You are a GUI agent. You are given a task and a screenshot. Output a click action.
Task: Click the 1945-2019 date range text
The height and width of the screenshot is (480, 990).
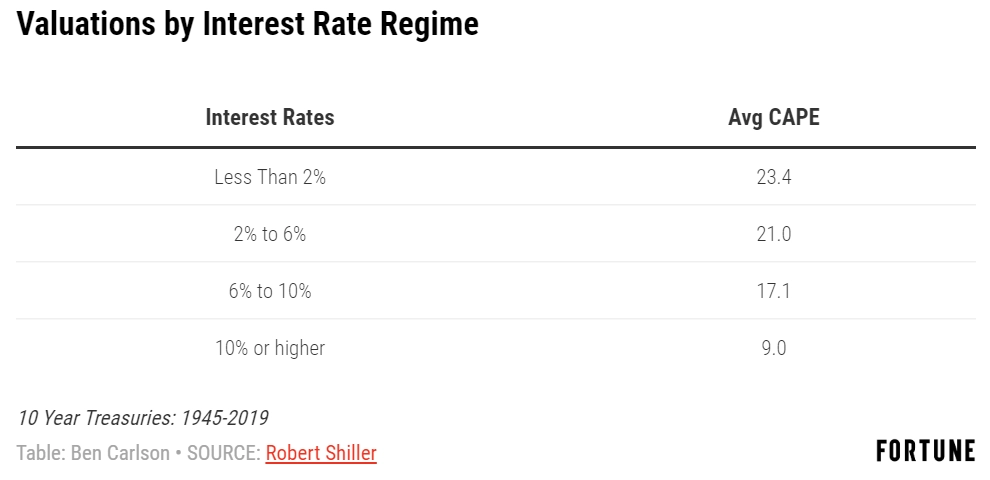coord(225,417)
